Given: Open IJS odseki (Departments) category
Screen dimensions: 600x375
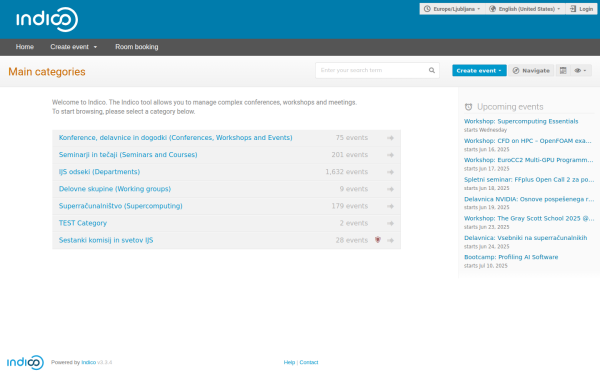Looking at the screenshot, I should [x=99, y=172].
